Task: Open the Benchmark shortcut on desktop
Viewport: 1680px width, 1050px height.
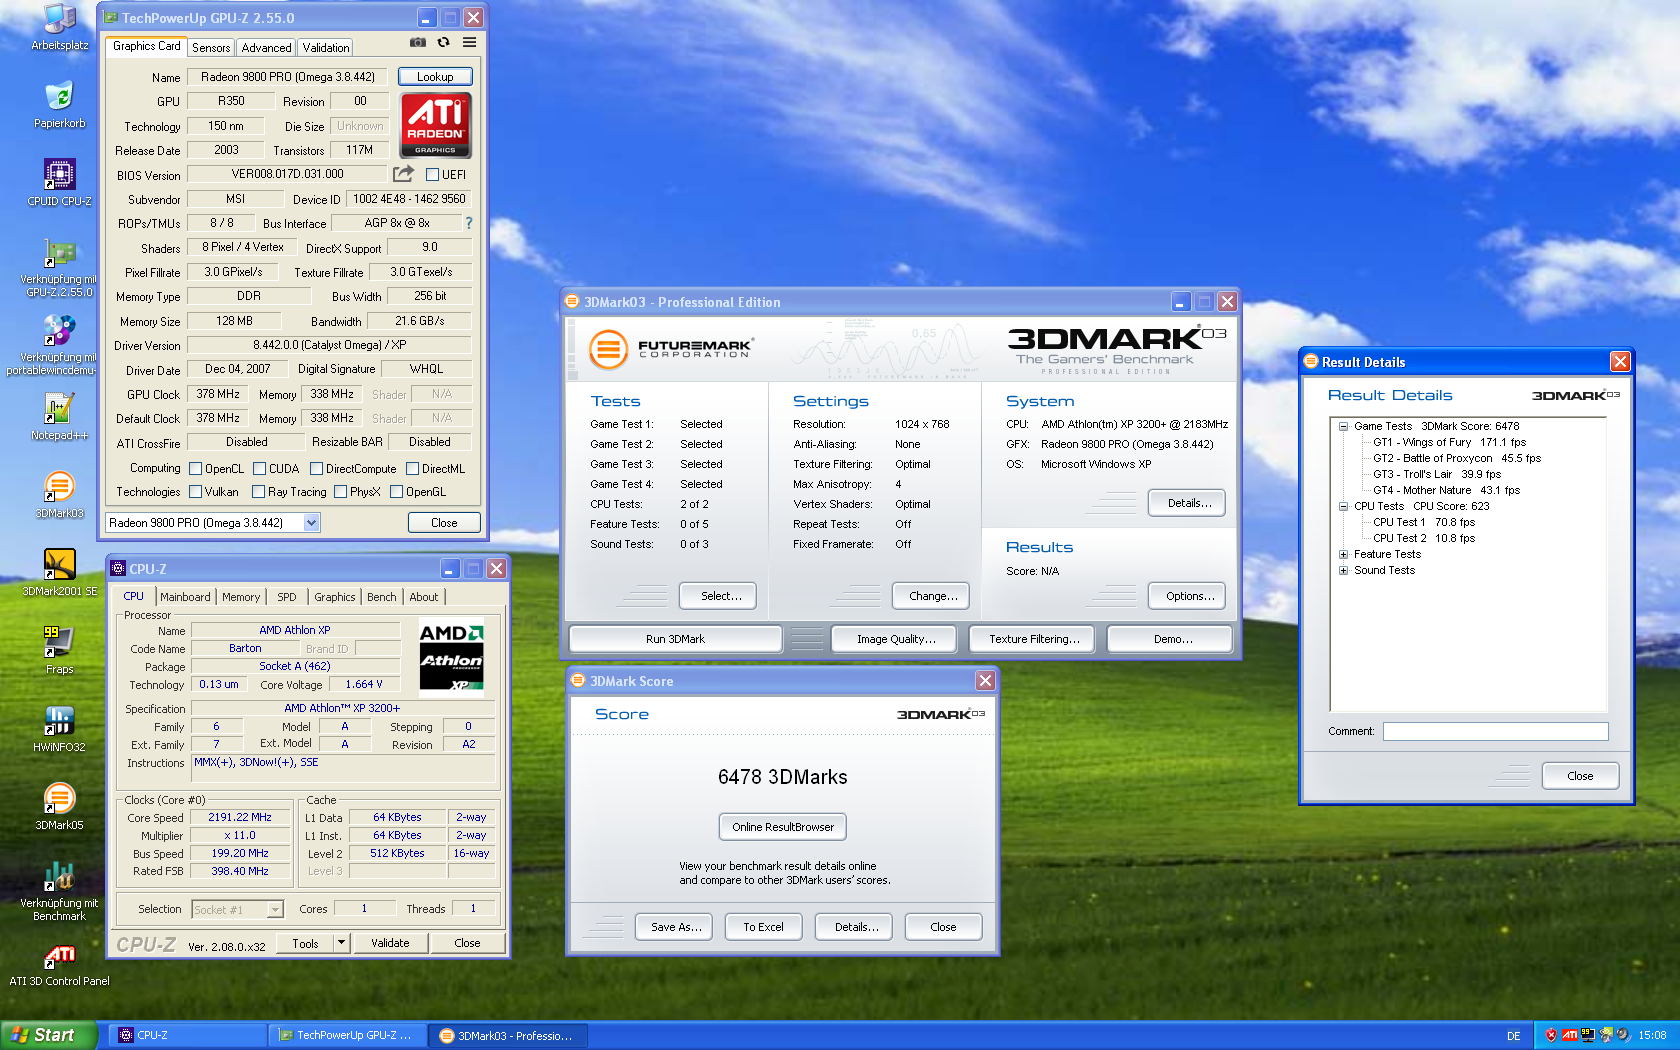Action: coord(60,892)
